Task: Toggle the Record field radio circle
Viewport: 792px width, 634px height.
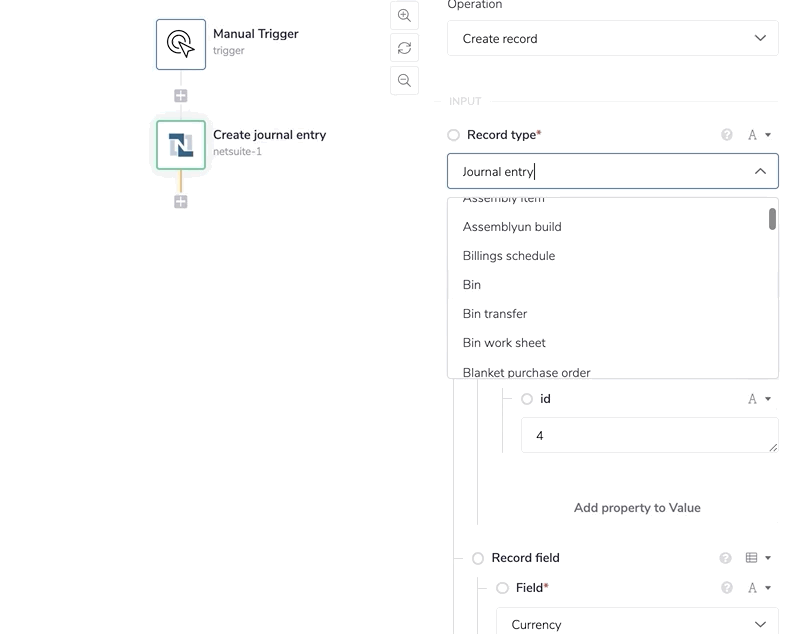Action: [x=478, y=558]
